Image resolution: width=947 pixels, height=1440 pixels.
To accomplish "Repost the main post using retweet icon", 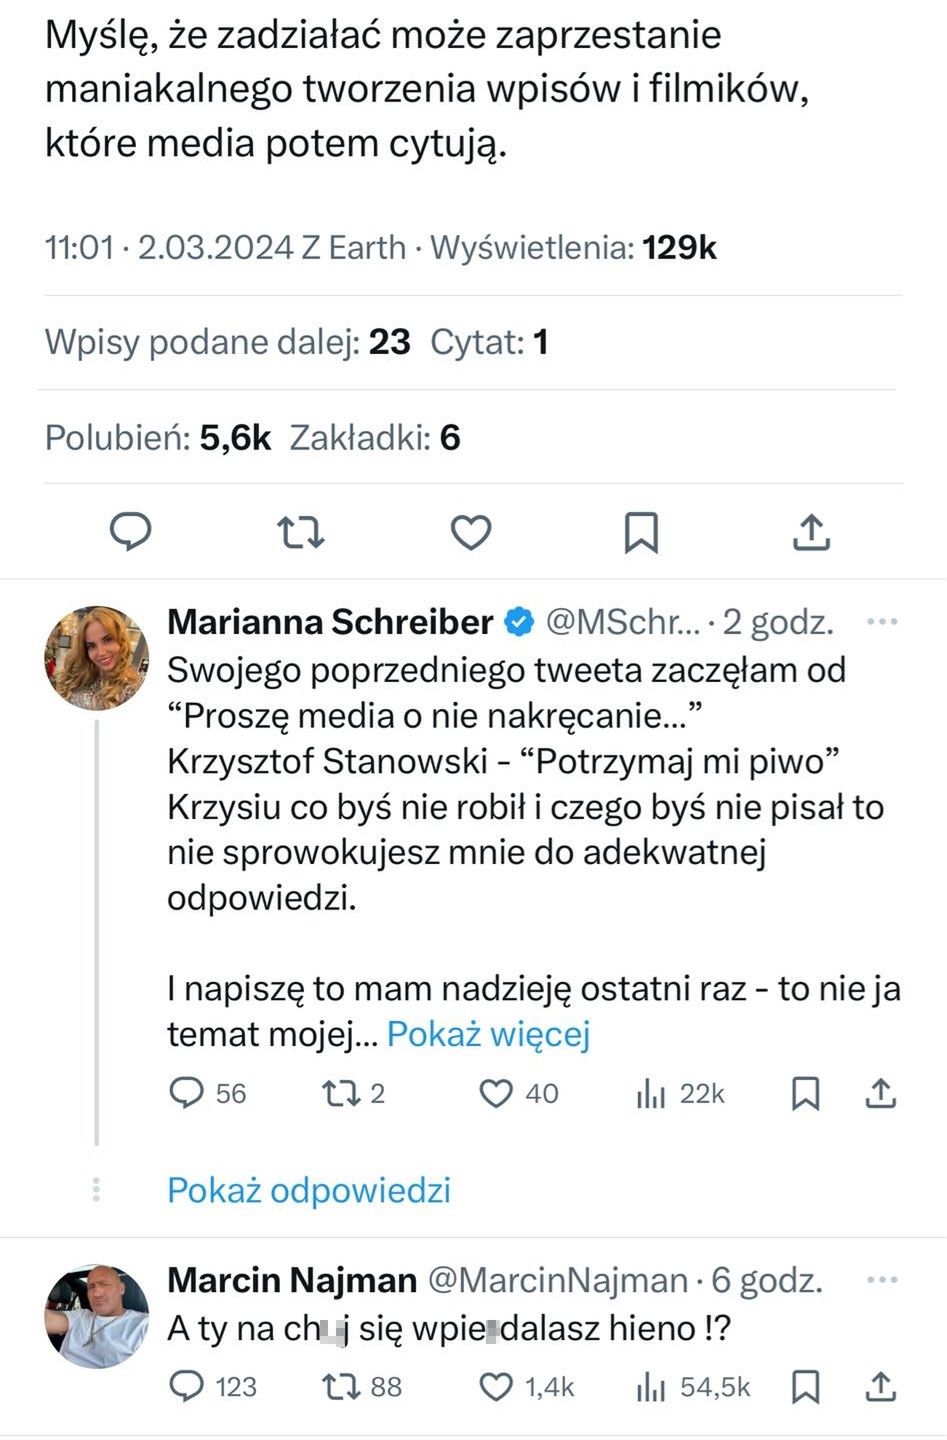I will point(300,532).
